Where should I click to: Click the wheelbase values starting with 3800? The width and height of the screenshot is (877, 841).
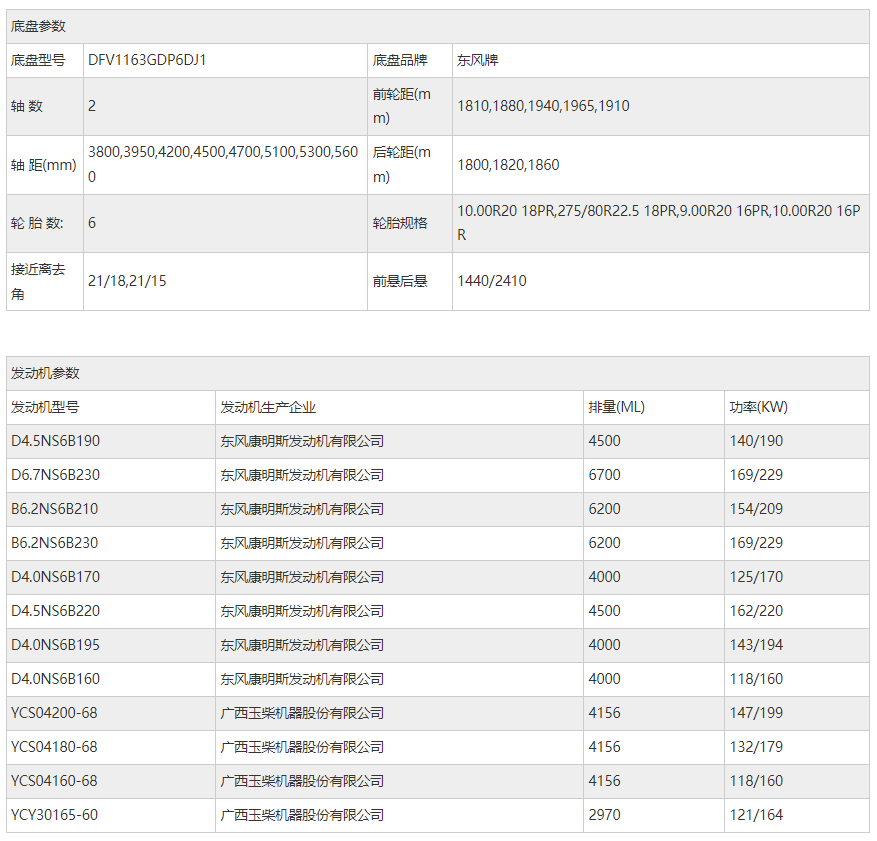point(222,164)
